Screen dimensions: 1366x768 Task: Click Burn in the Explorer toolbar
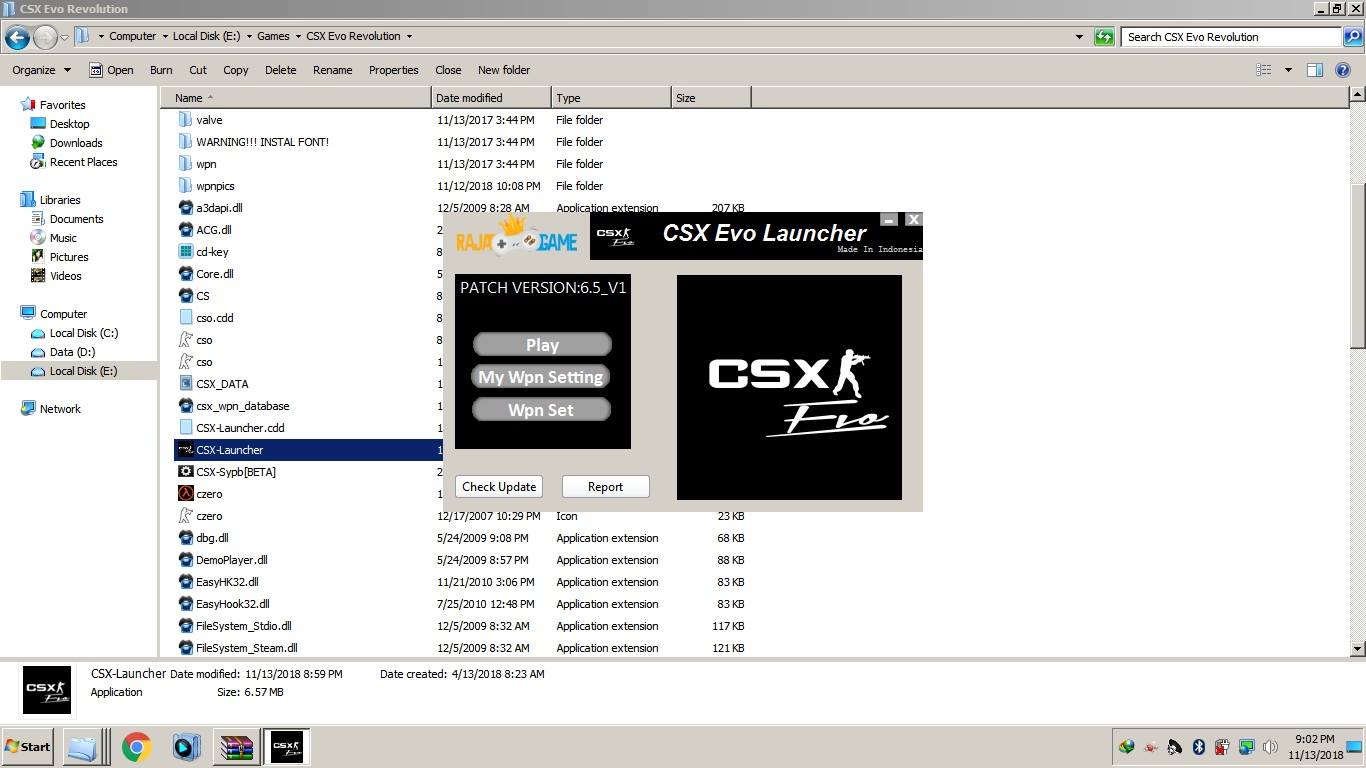pyautogui.click(x=161, y=70)
